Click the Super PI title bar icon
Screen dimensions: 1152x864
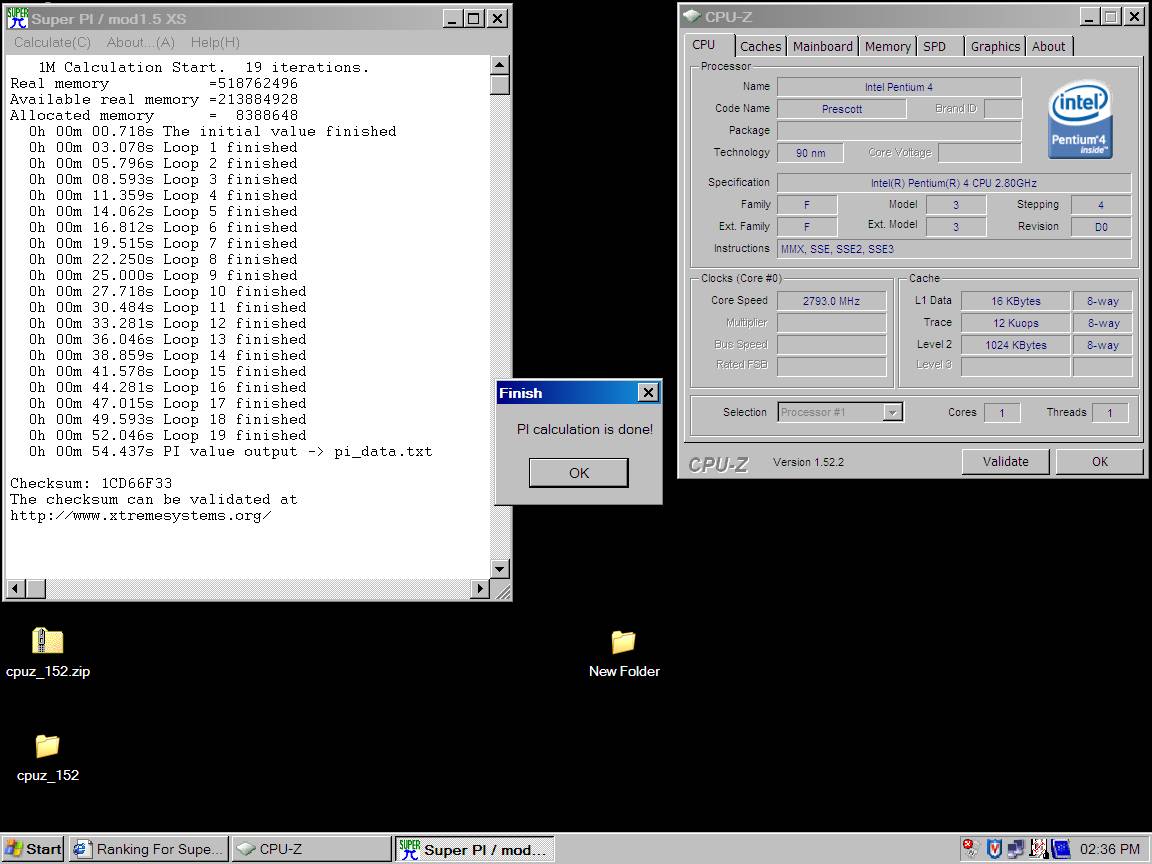click(17, 18)
